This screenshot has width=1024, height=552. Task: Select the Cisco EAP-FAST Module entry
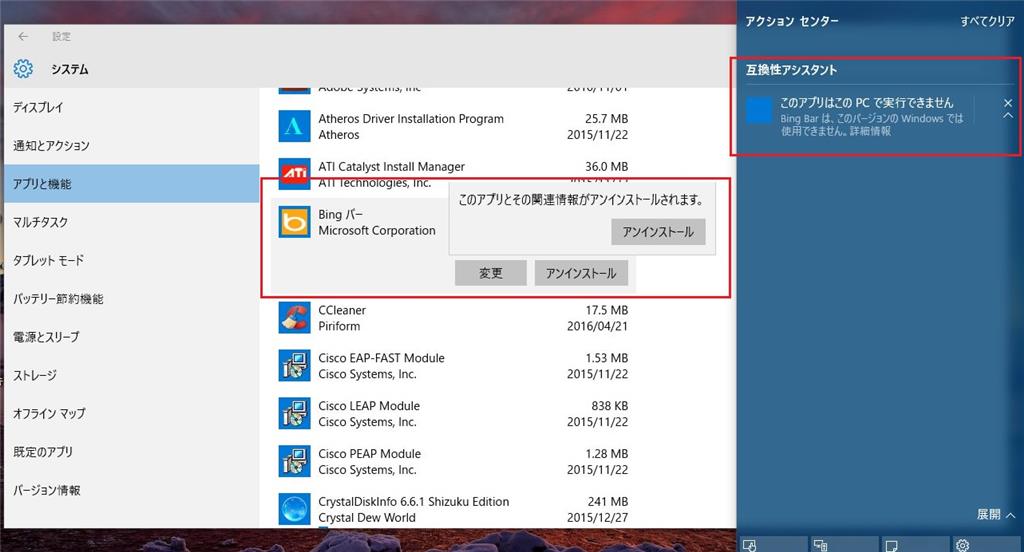click(453, 366)
